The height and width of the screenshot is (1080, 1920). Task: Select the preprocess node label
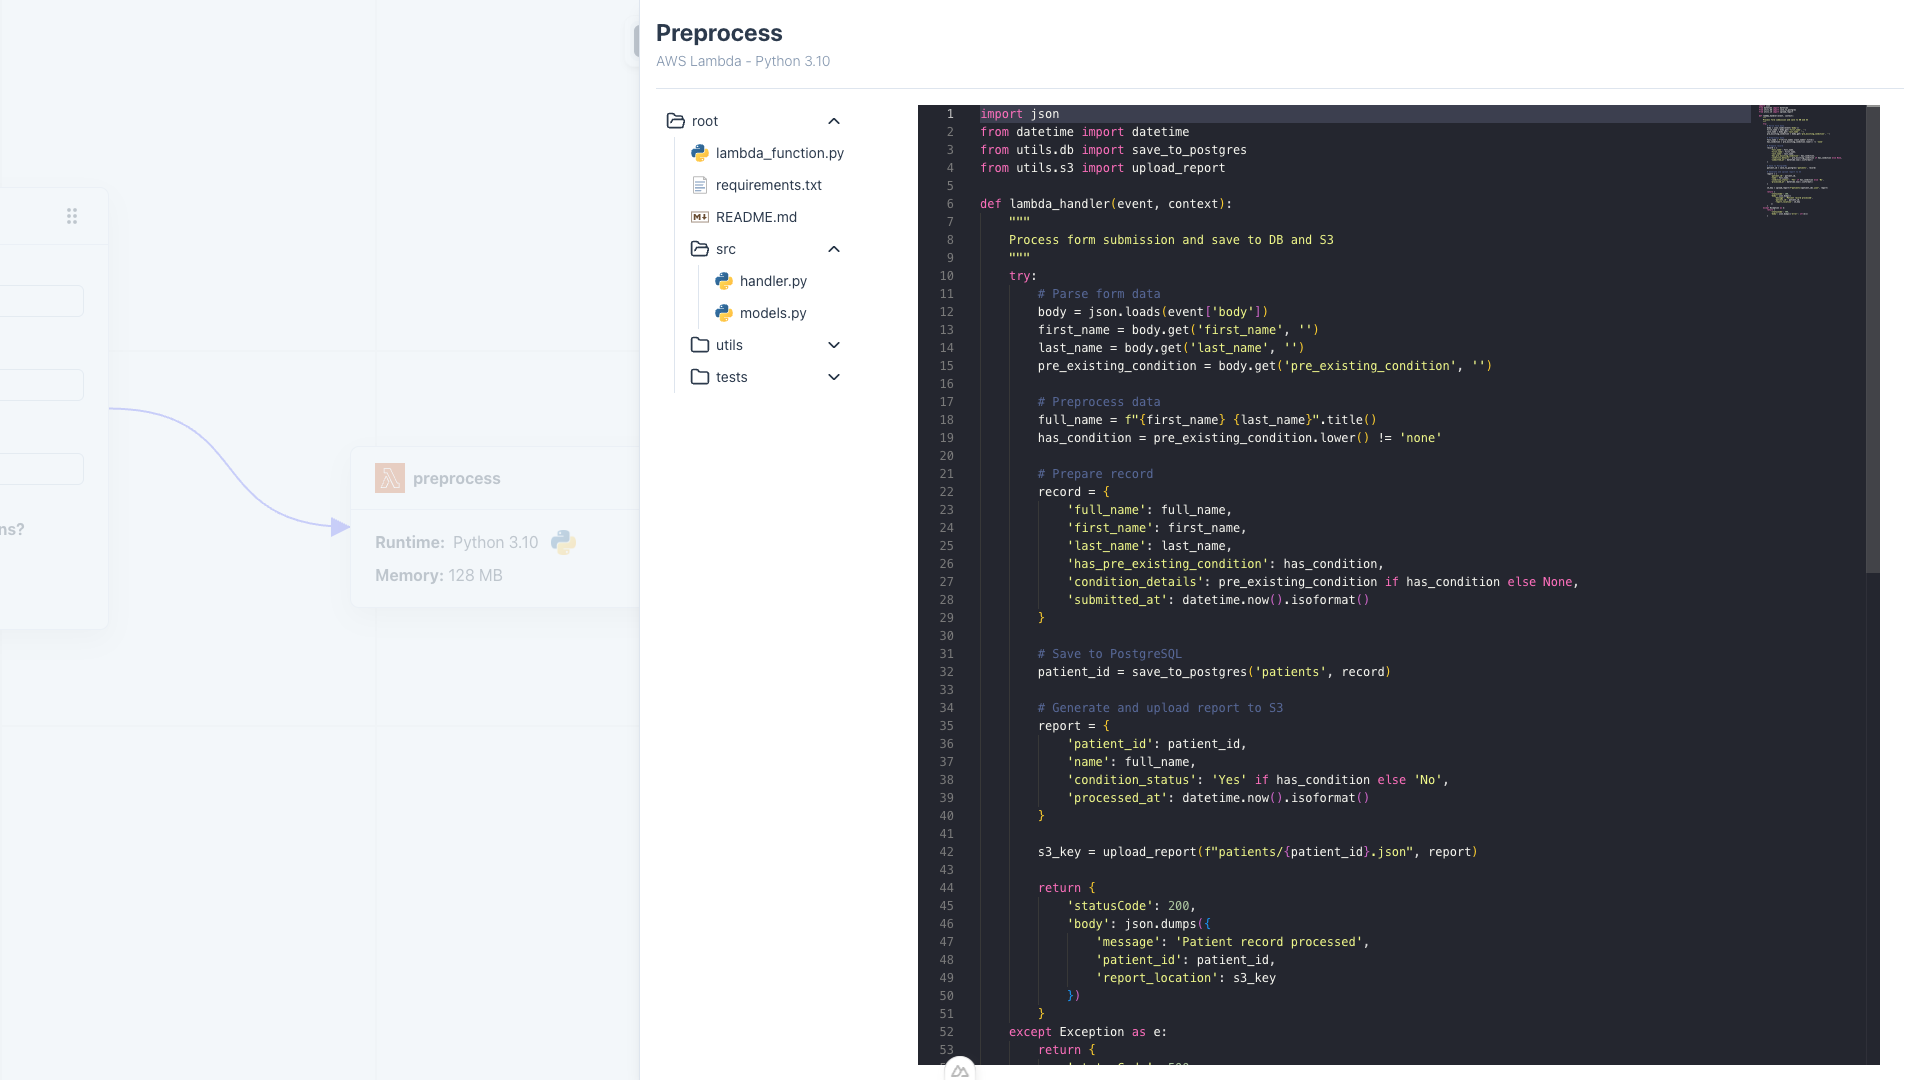pos(457,478)
